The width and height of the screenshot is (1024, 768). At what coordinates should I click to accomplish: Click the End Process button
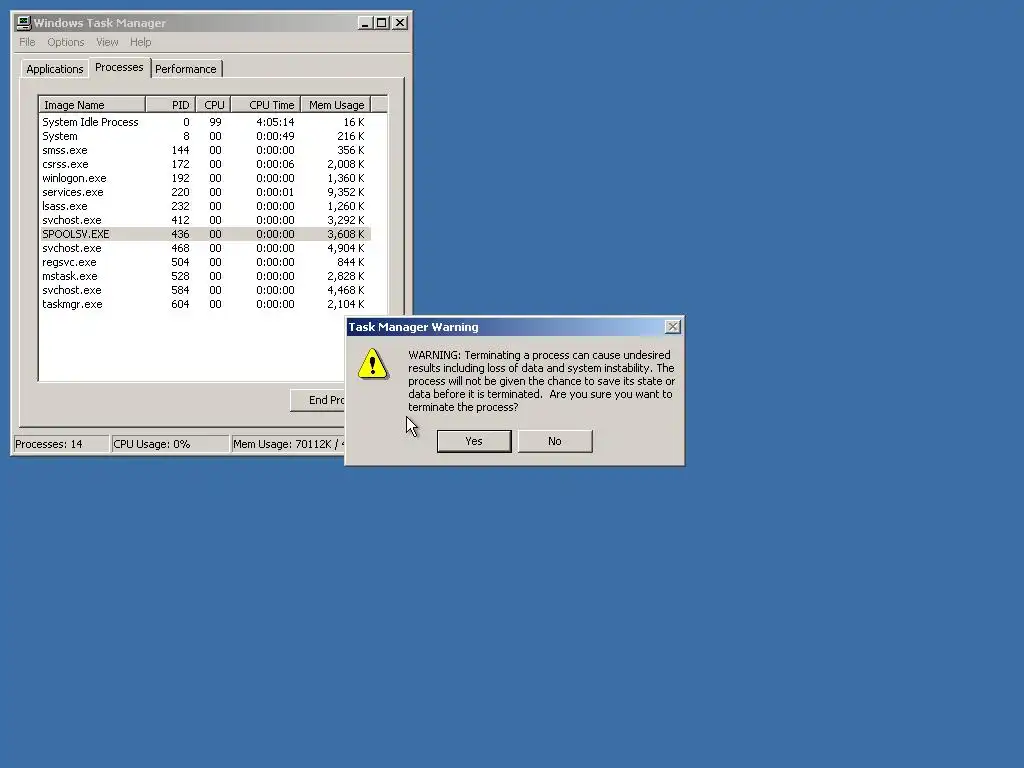pos(318,400)
